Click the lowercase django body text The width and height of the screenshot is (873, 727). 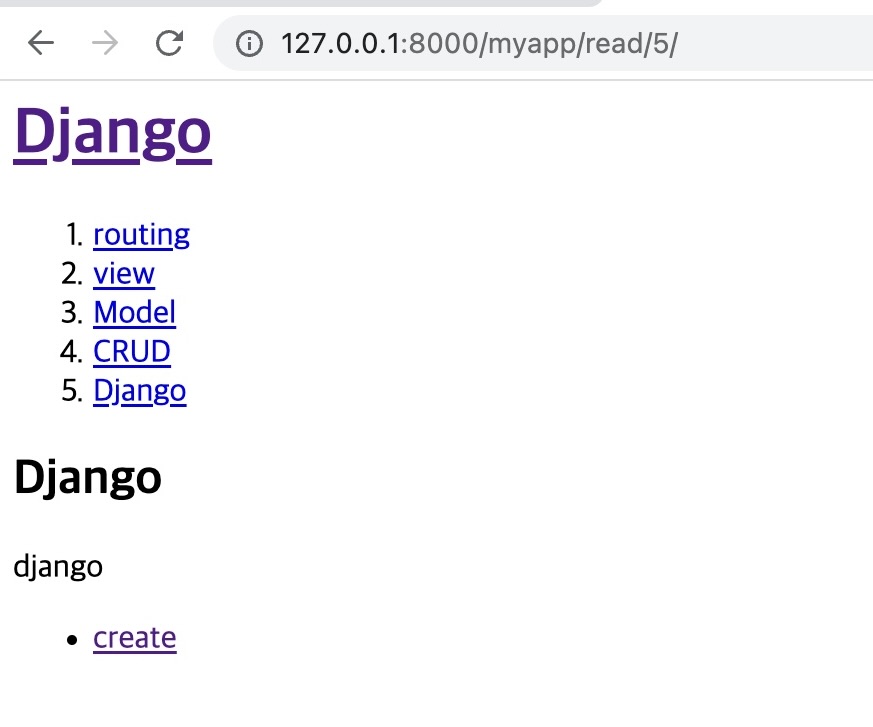58,567
